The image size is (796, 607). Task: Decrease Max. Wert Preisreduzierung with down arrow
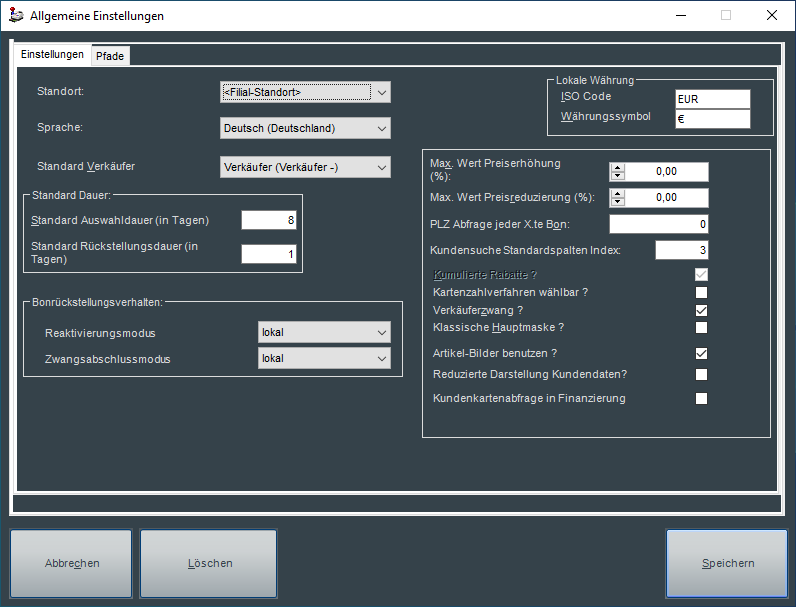[617, 203]
